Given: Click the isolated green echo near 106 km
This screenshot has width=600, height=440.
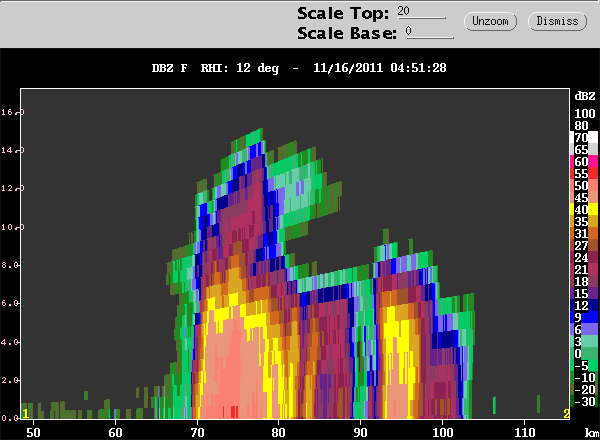Looking at the screenshot, I should (x=494, y=406).
